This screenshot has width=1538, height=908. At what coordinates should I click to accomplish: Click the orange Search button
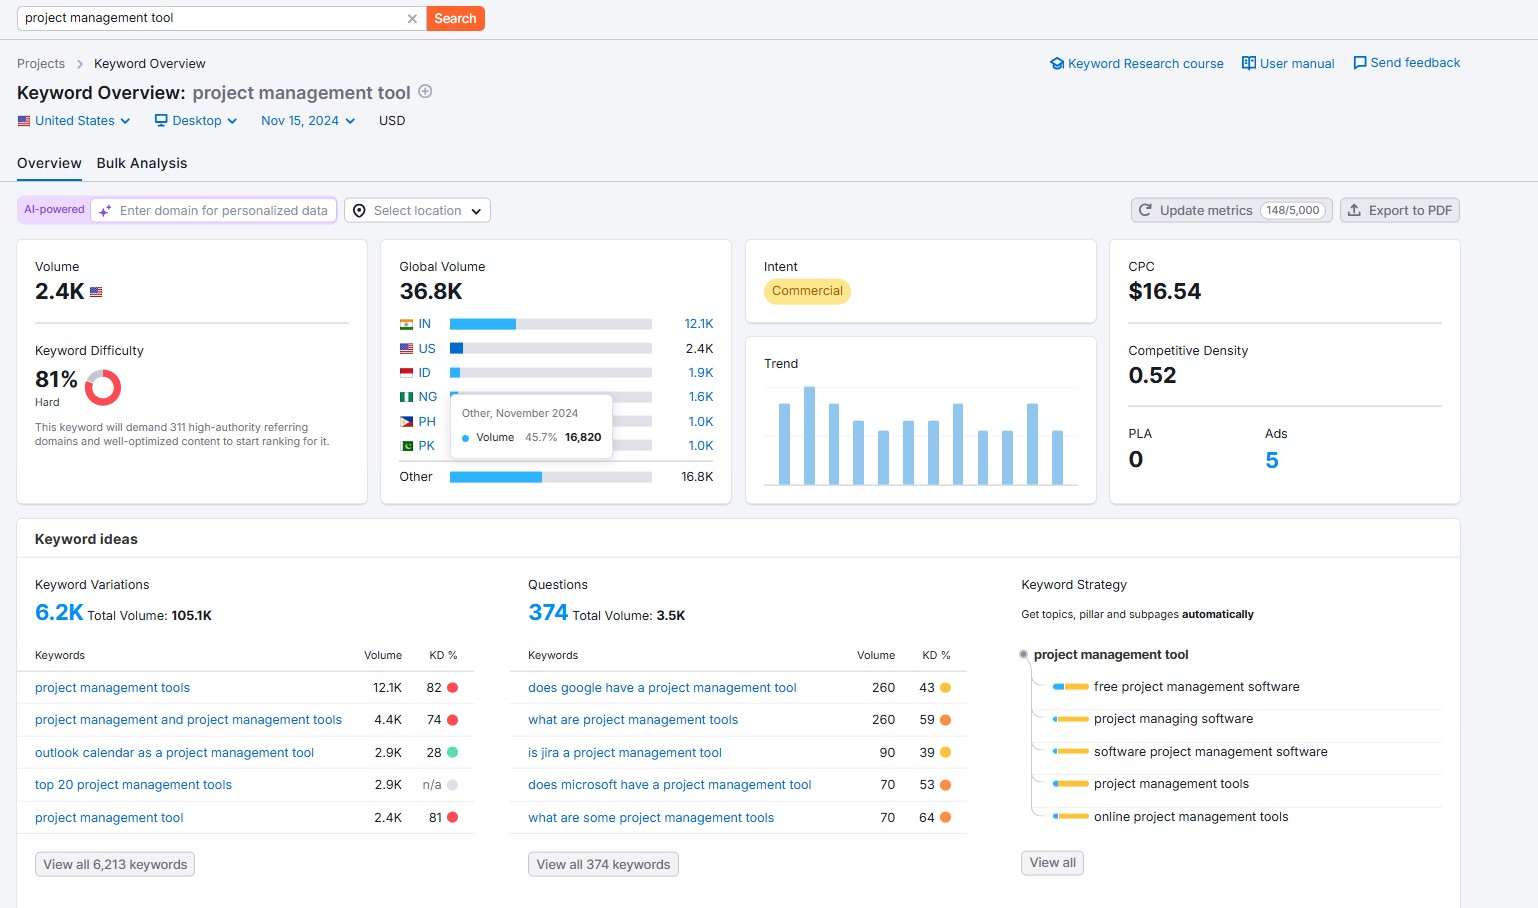[455, 18]
